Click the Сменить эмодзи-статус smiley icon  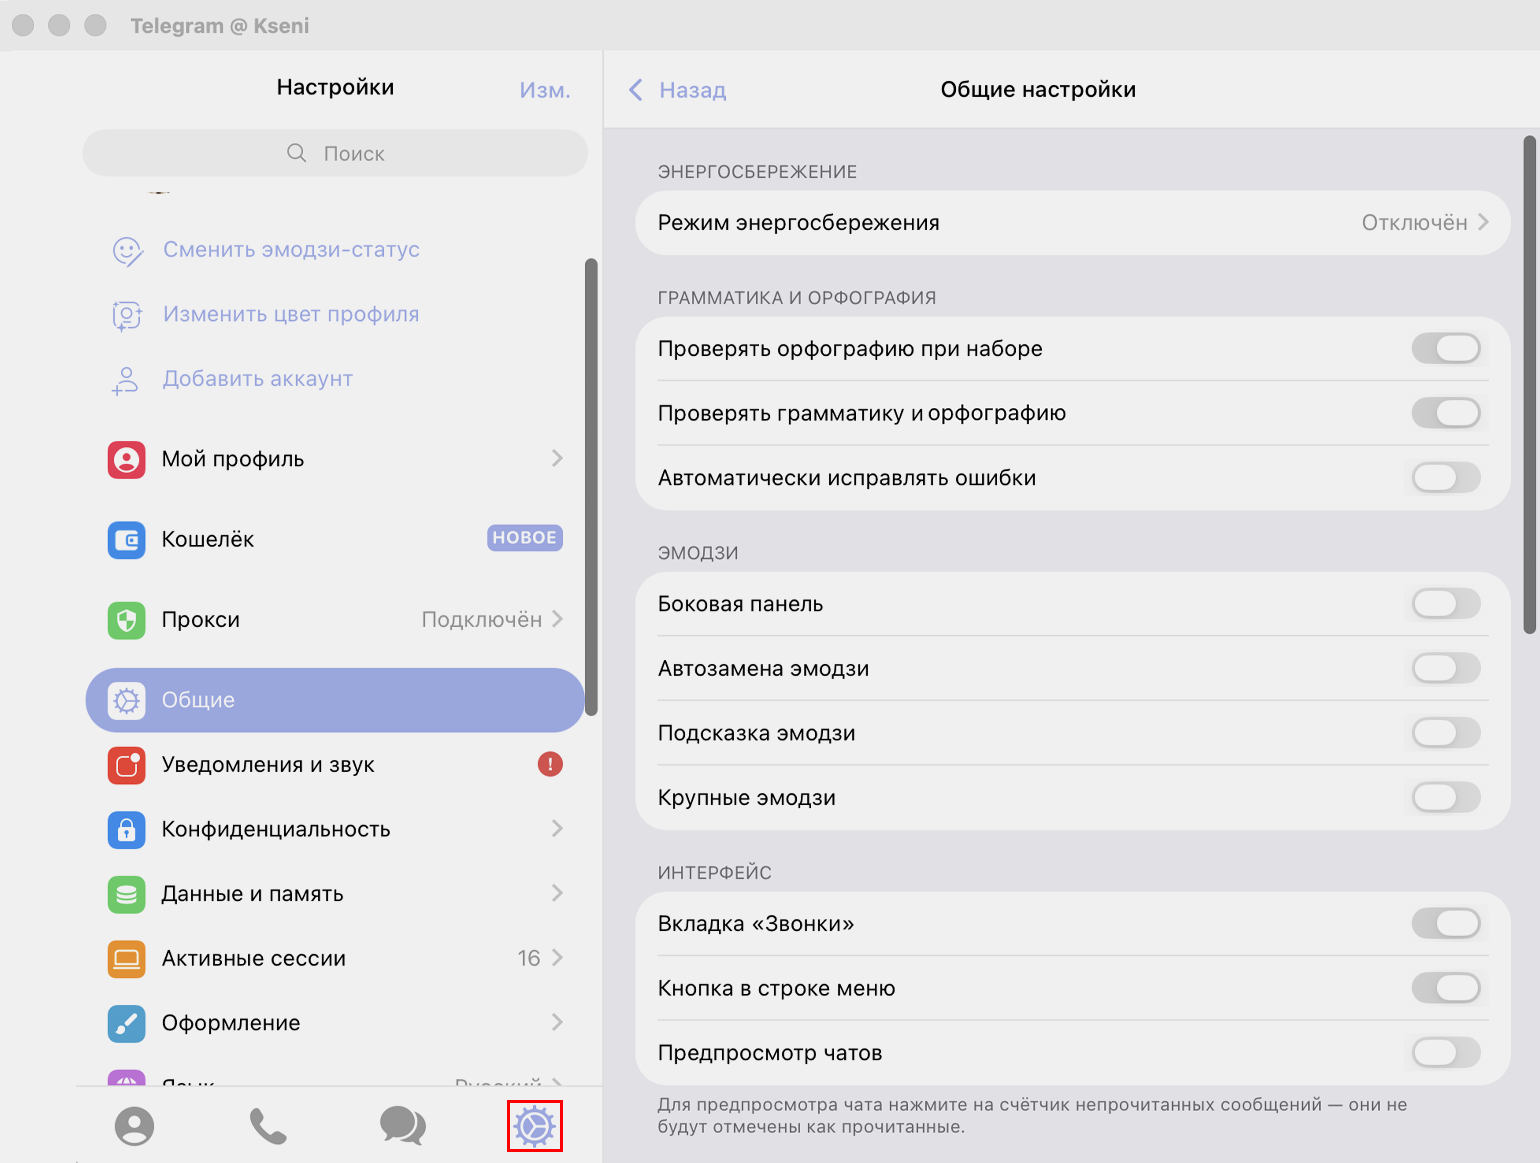pyautogui.click(x=127, y=251)
